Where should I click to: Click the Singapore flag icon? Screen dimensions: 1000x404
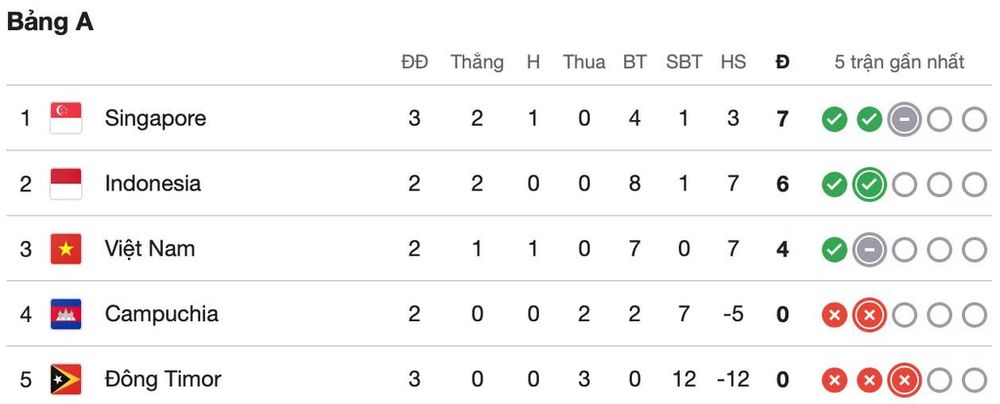(66, 118)
